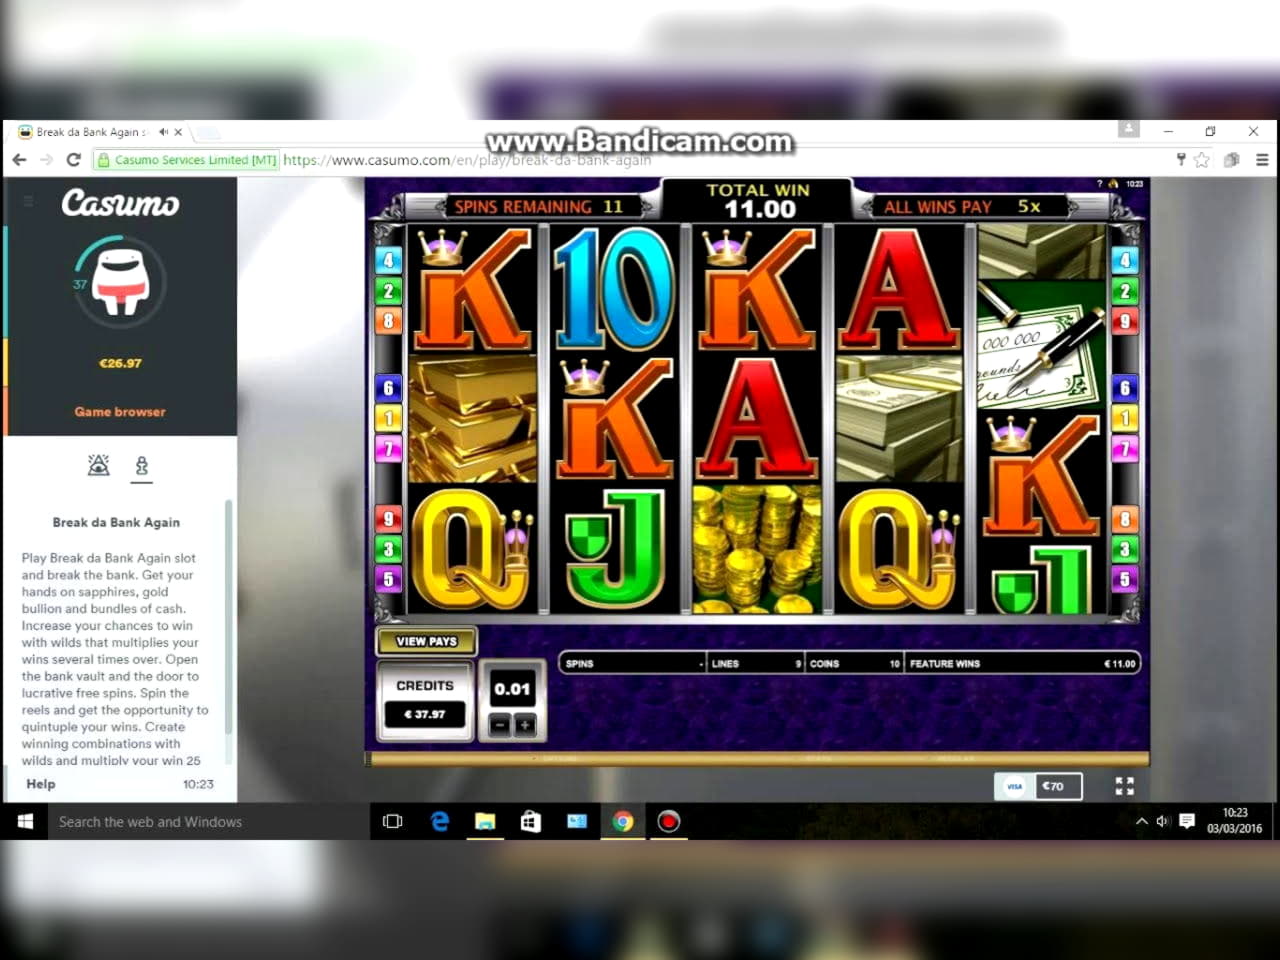Open the system volume tray icon

click(x=1163, y=821)
